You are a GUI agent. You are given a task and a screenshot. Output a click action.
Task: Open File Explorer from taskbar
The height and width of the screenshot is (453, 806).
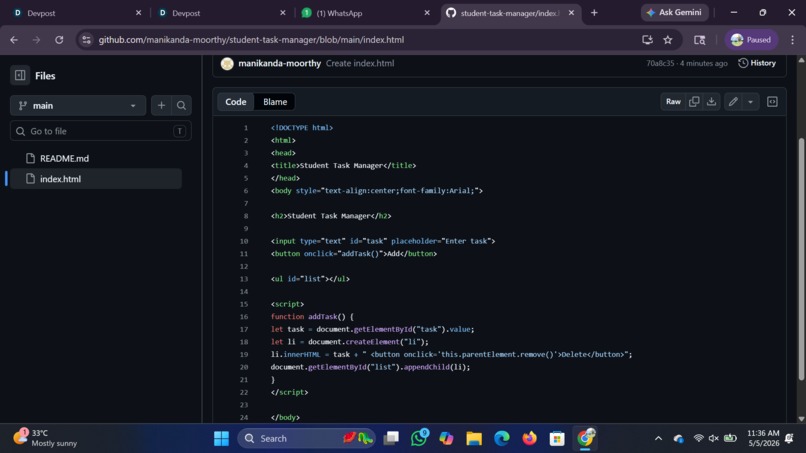474,439
